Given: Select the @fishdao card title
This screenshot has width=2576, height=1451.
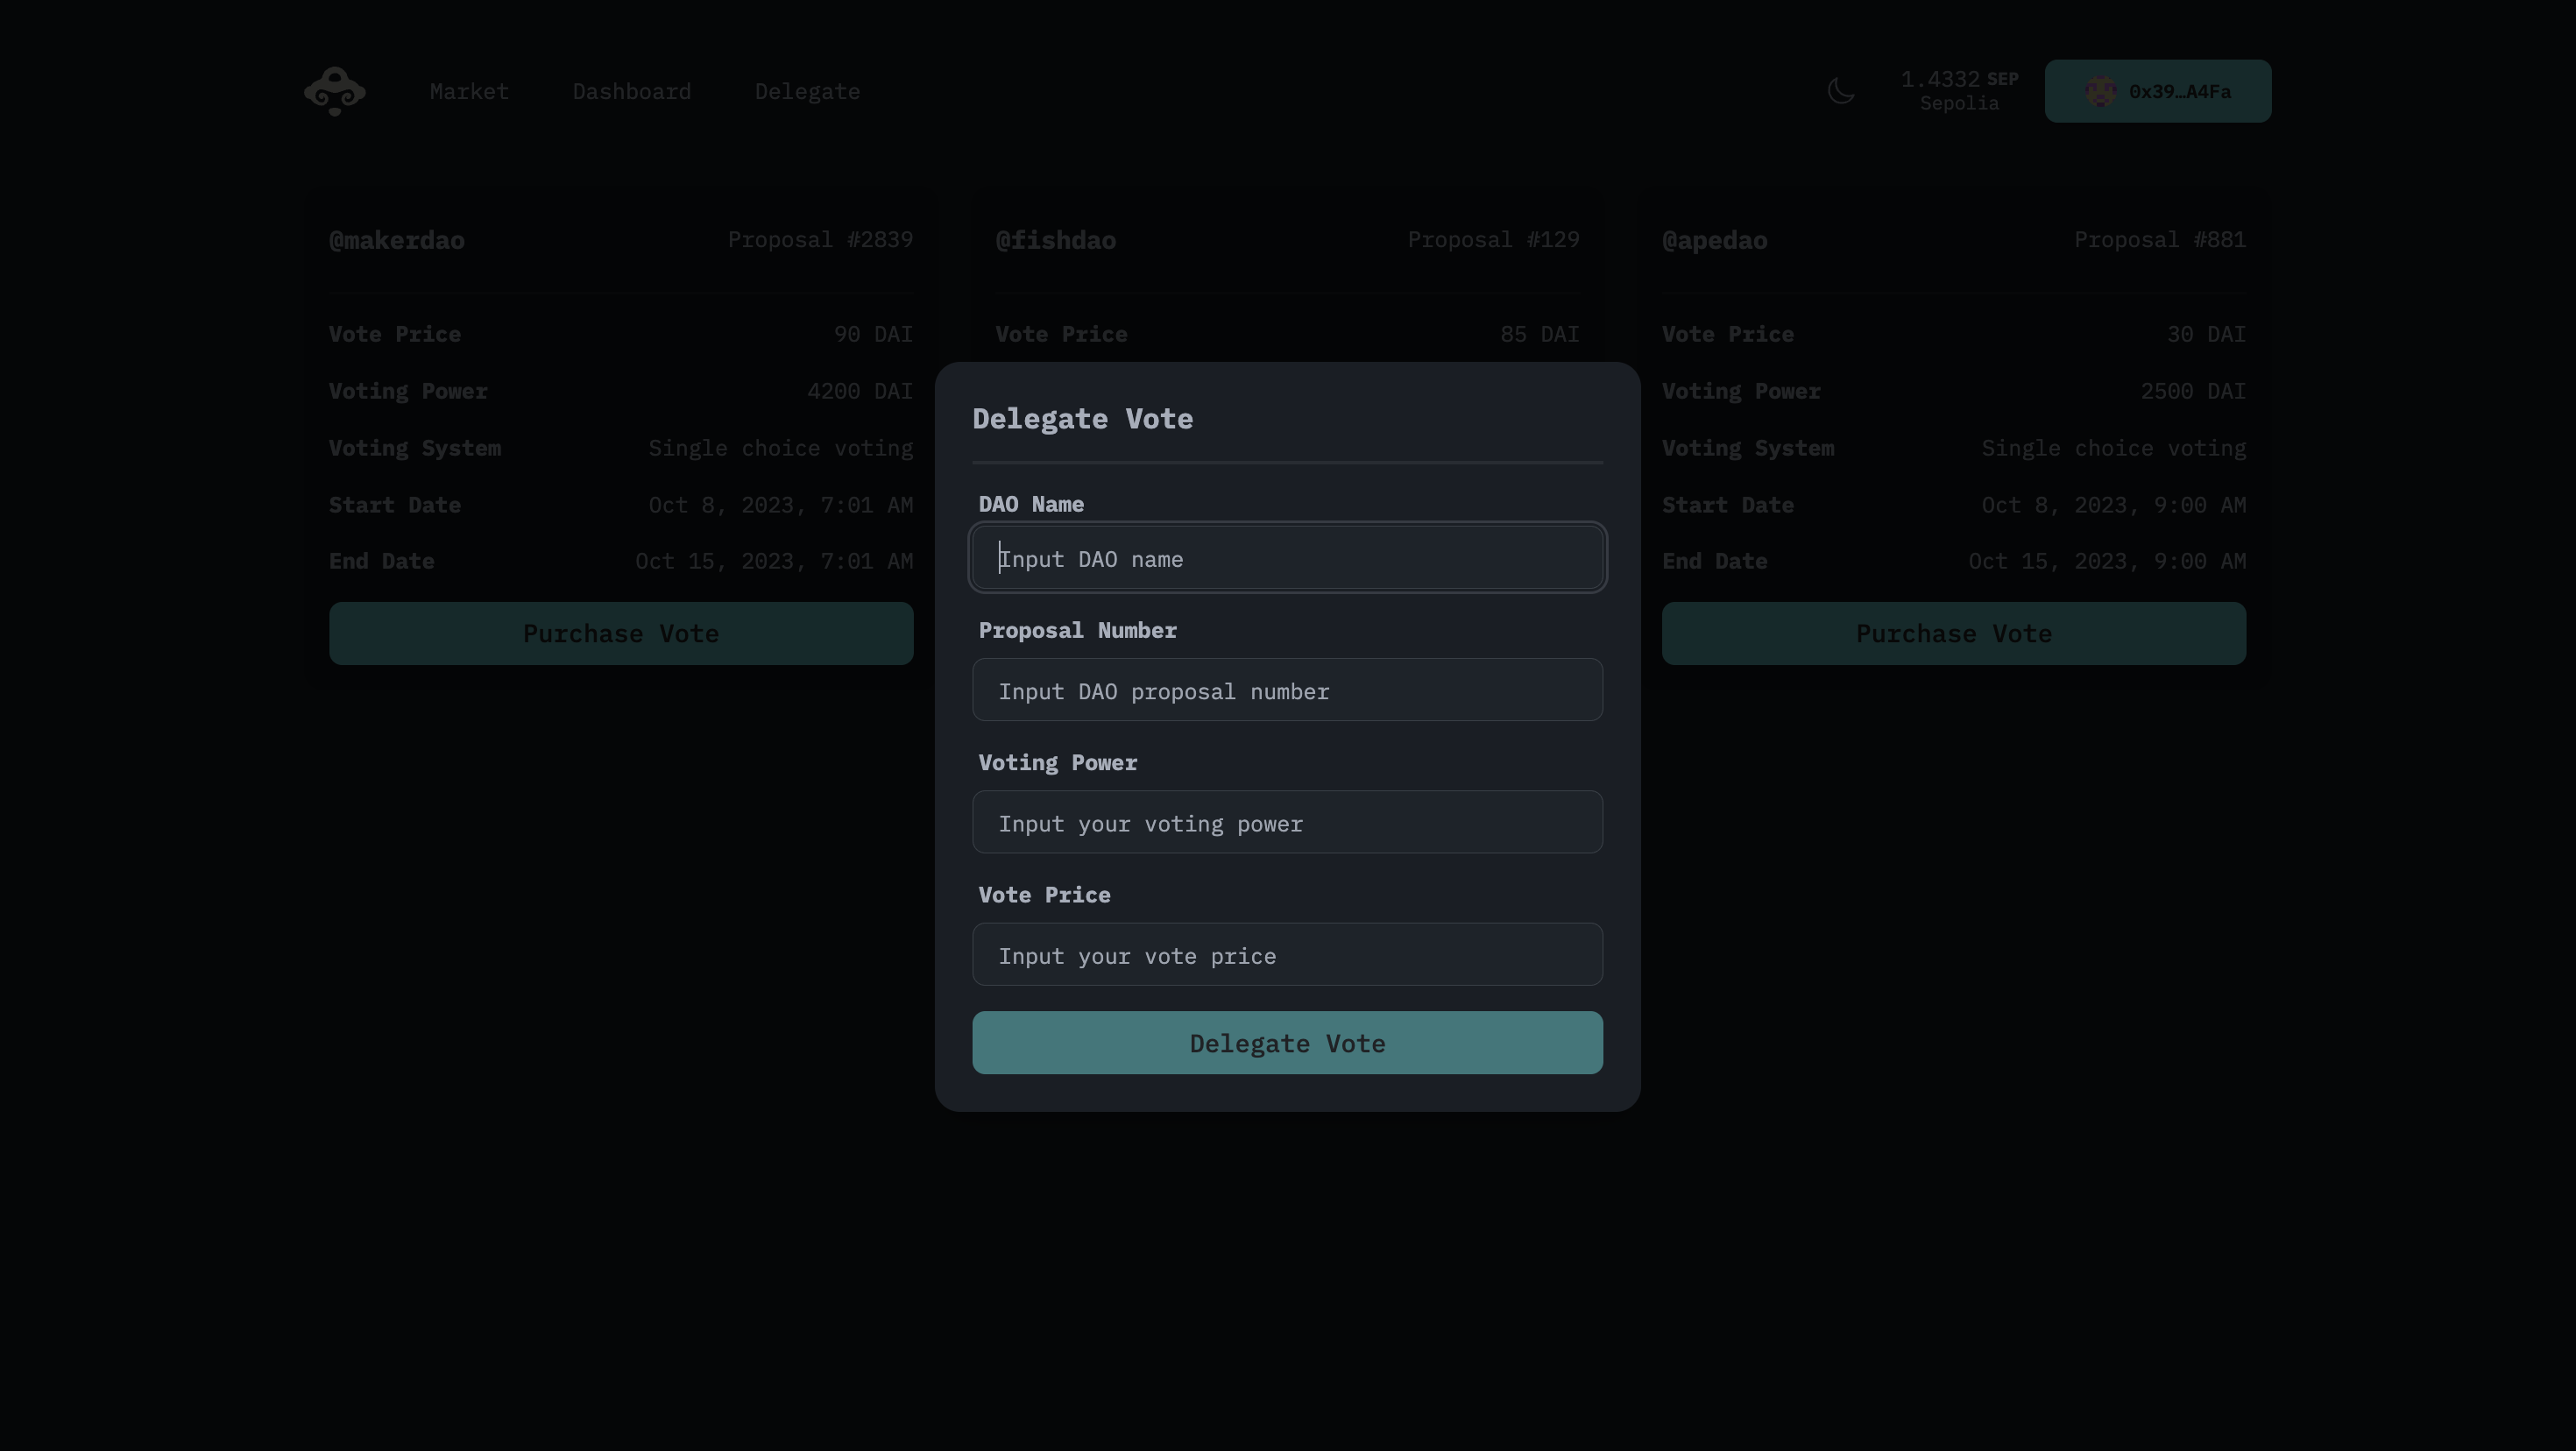Looking at the screenshot, I should click(1056, 241).
